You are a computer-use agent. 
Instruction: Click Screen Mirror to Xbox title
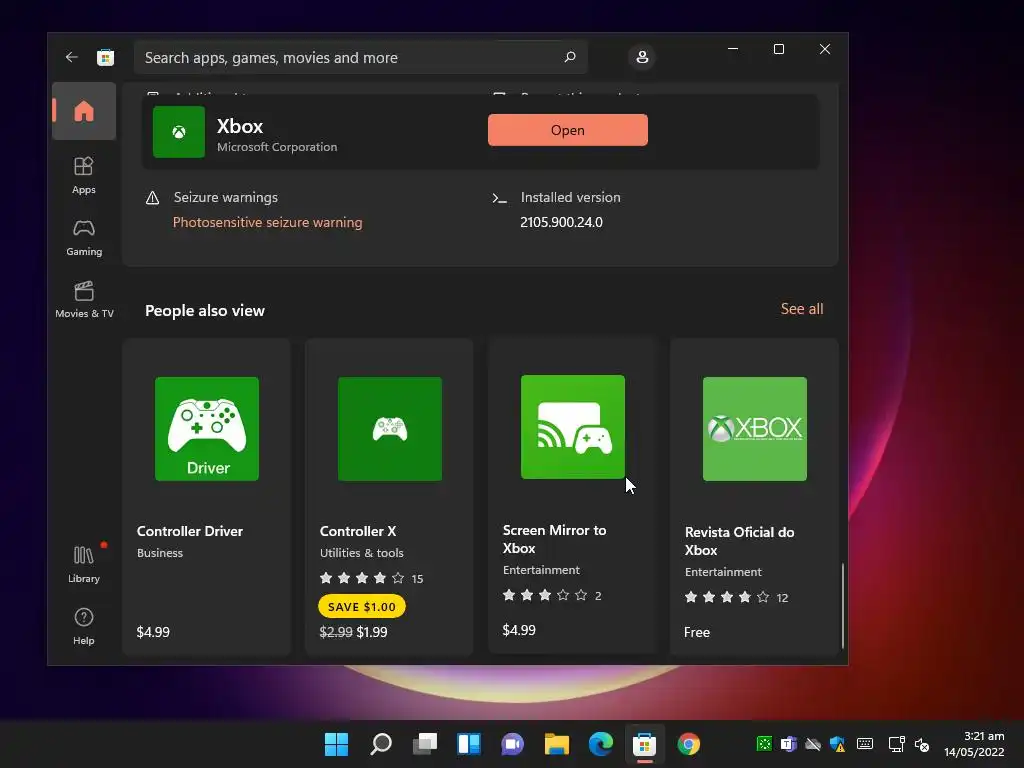(554, 539)
